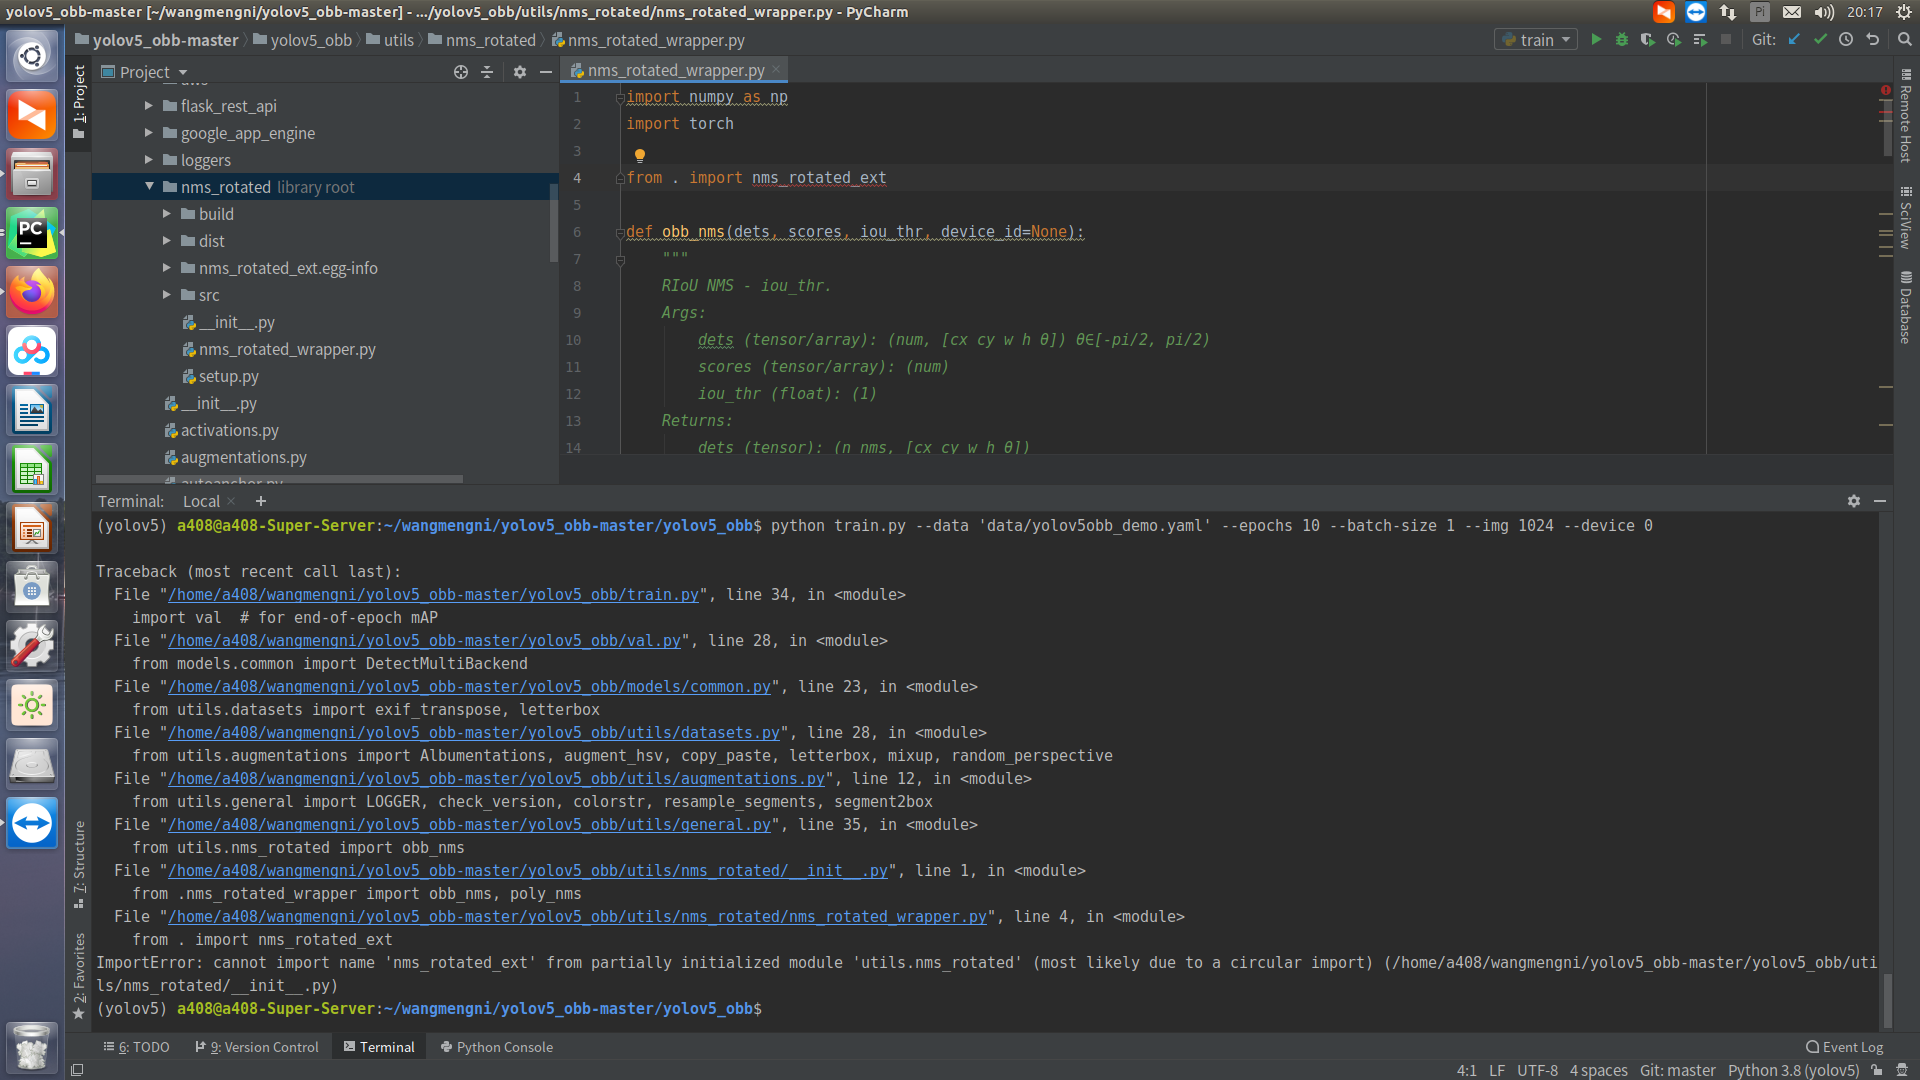Show Git history clock icon
Image resolution: width=1920 pixels, height=1080 pixels.
pyautogui.click(x=1846, y=40)
